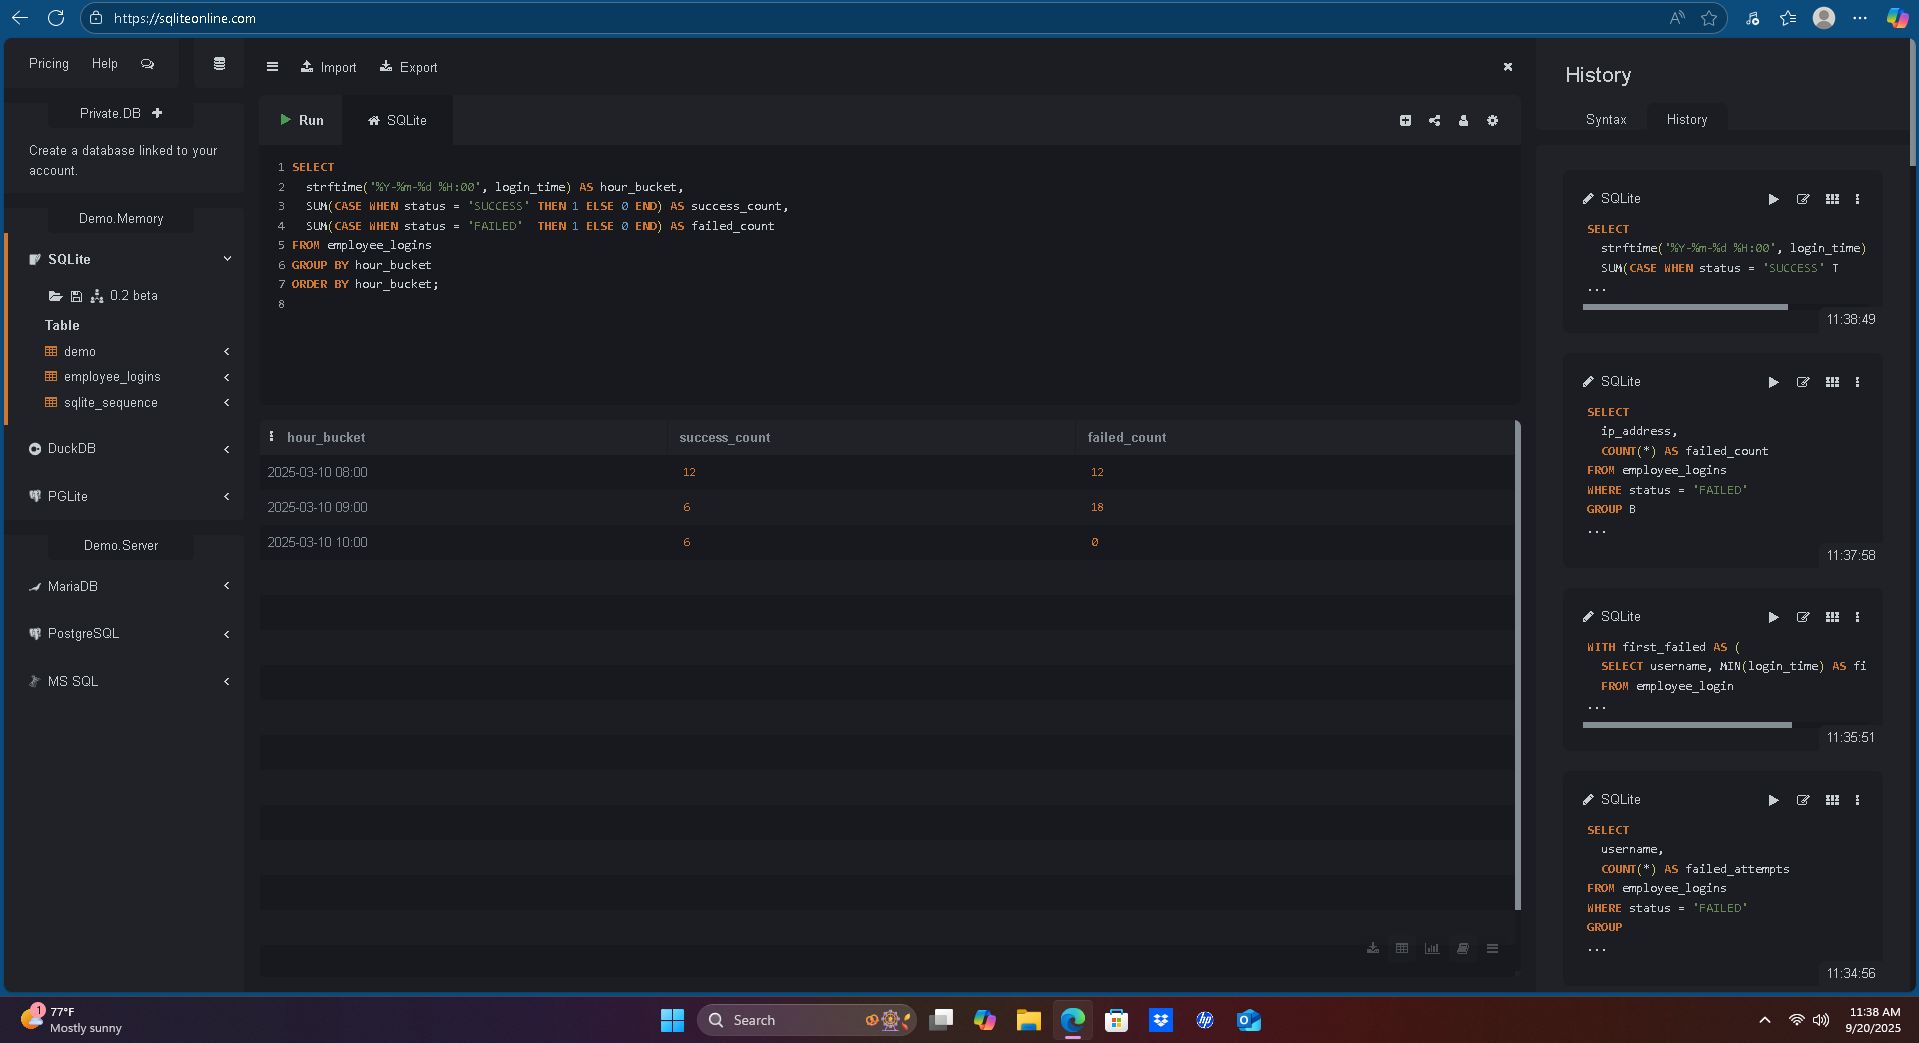The image size is (1919, 1043).
Task: Expand the DuckDB database section
Action: [x=227, y=449]
